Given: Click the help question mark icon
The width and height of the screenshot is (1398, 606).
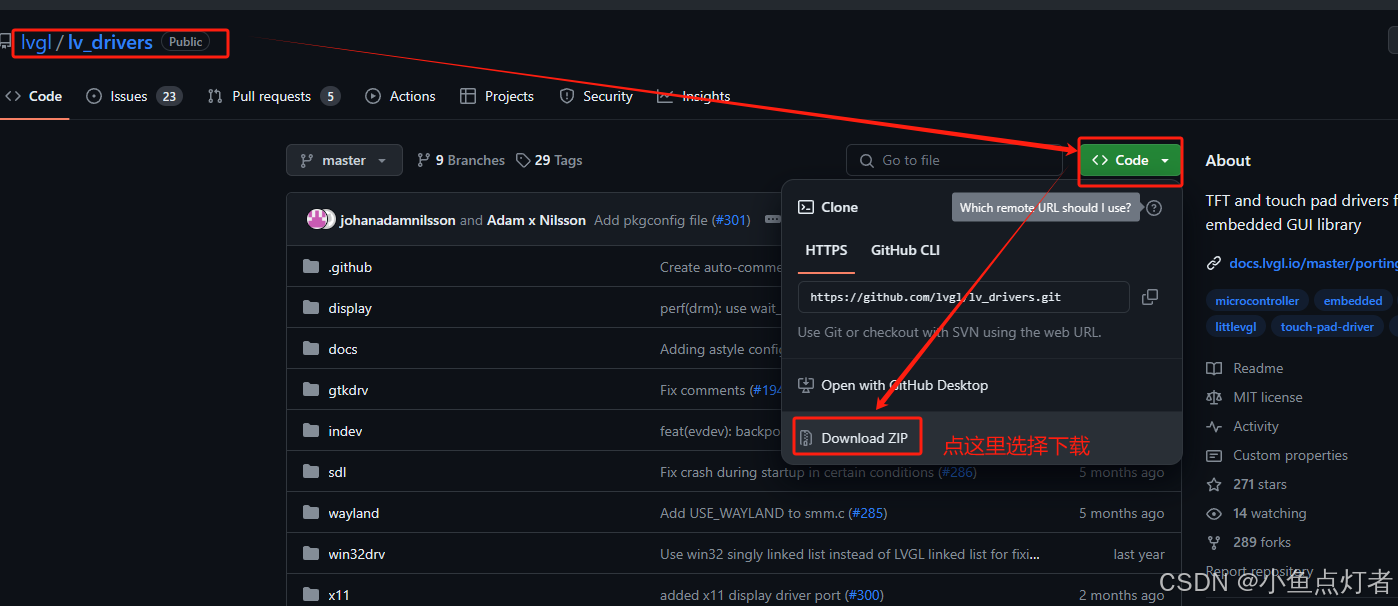Looking at the screenshot, I should point(1154,208).
